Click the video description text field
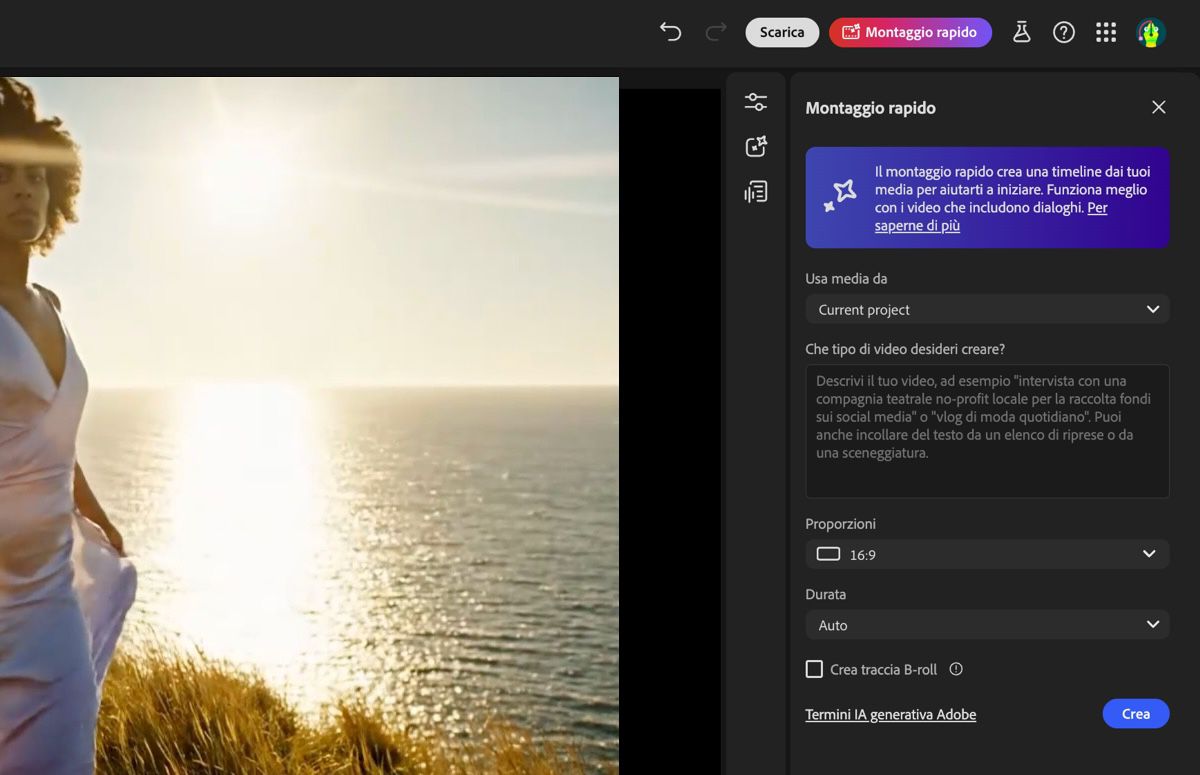This screenshot has width=1200, height=775. point(987,431)
